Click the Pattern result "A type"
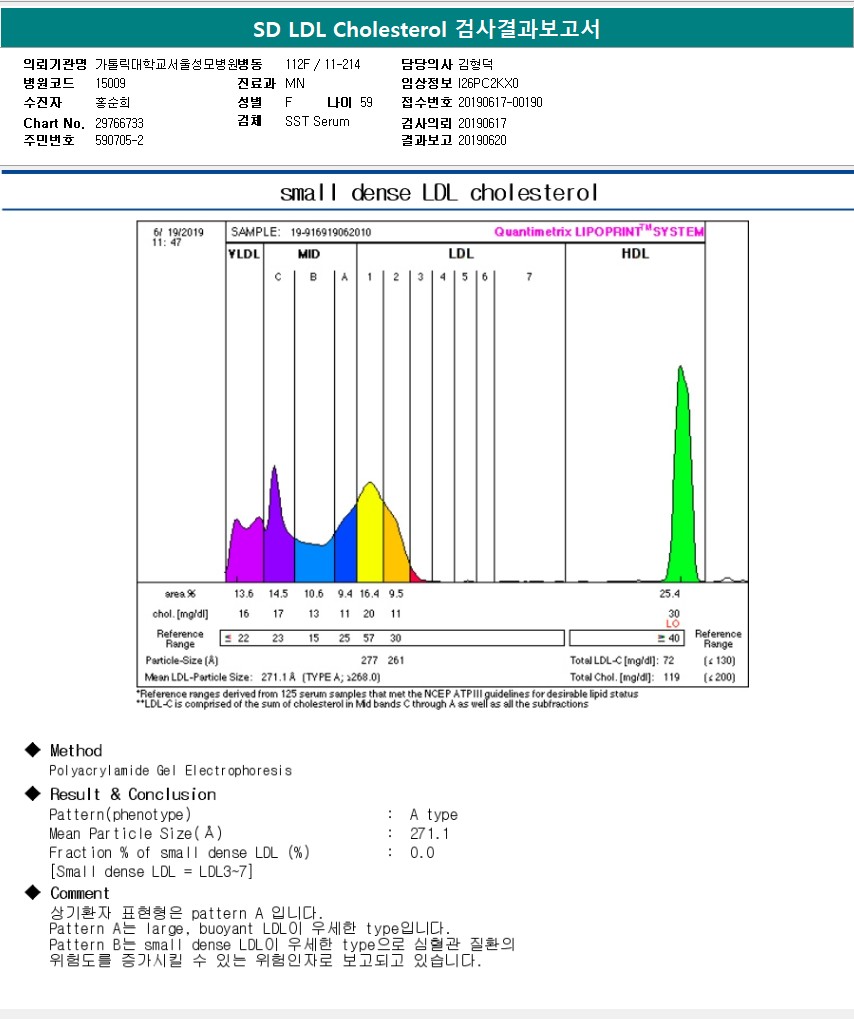Image resolution: width=854 pixels, height=1019 pixels. [433, 814]
